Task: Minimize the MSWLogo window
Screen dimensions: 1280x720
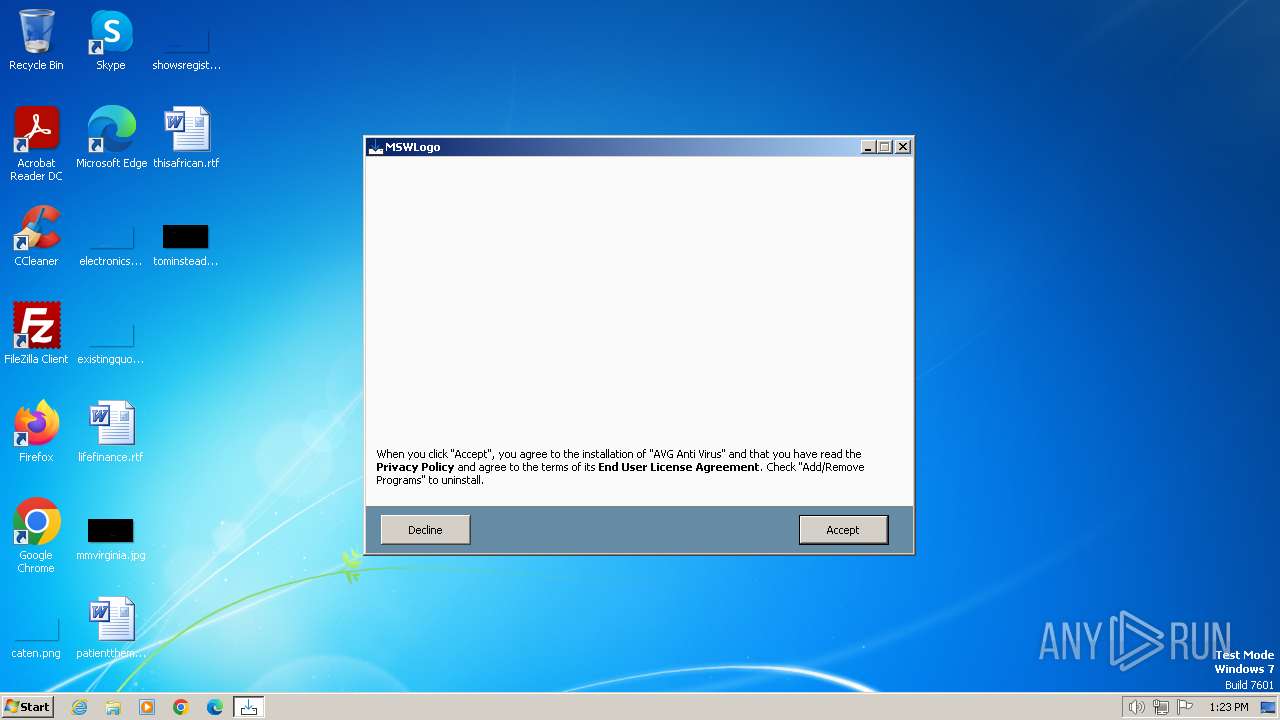Action: [868, 147]
